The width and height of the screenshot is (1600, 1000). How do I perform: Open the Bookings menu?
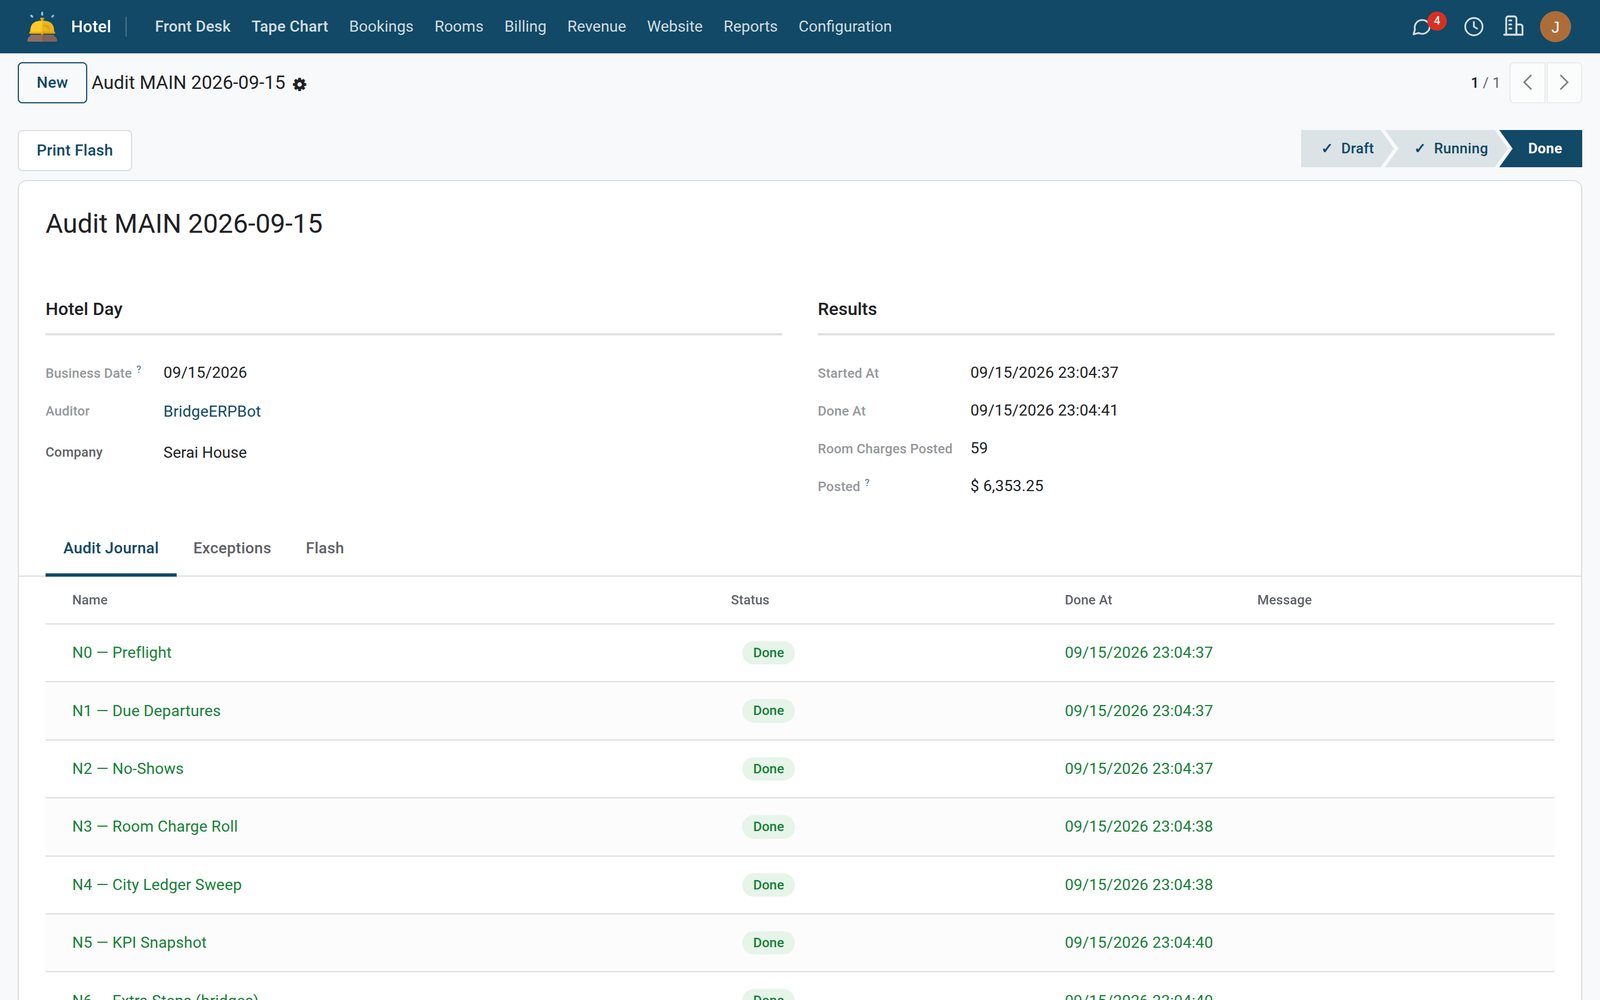click(381, 27)
